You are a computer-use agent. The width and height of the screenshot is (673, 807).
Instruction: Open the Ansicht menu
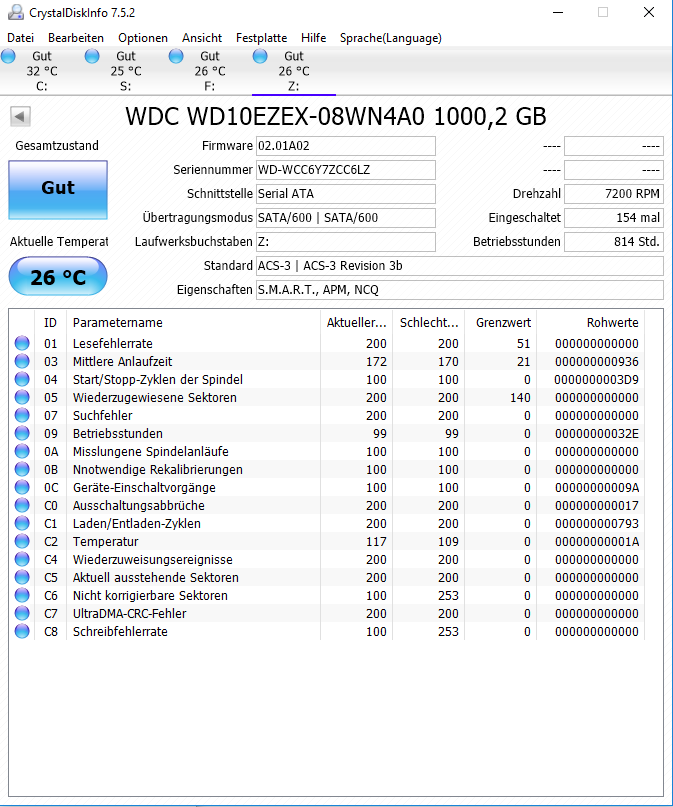202,38
